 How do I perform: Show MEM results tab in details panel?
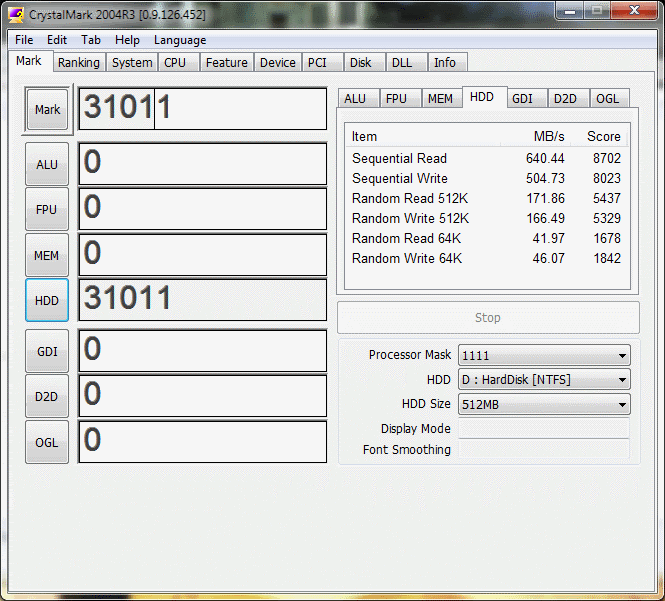pyautogui.click(x=440, y=98)
